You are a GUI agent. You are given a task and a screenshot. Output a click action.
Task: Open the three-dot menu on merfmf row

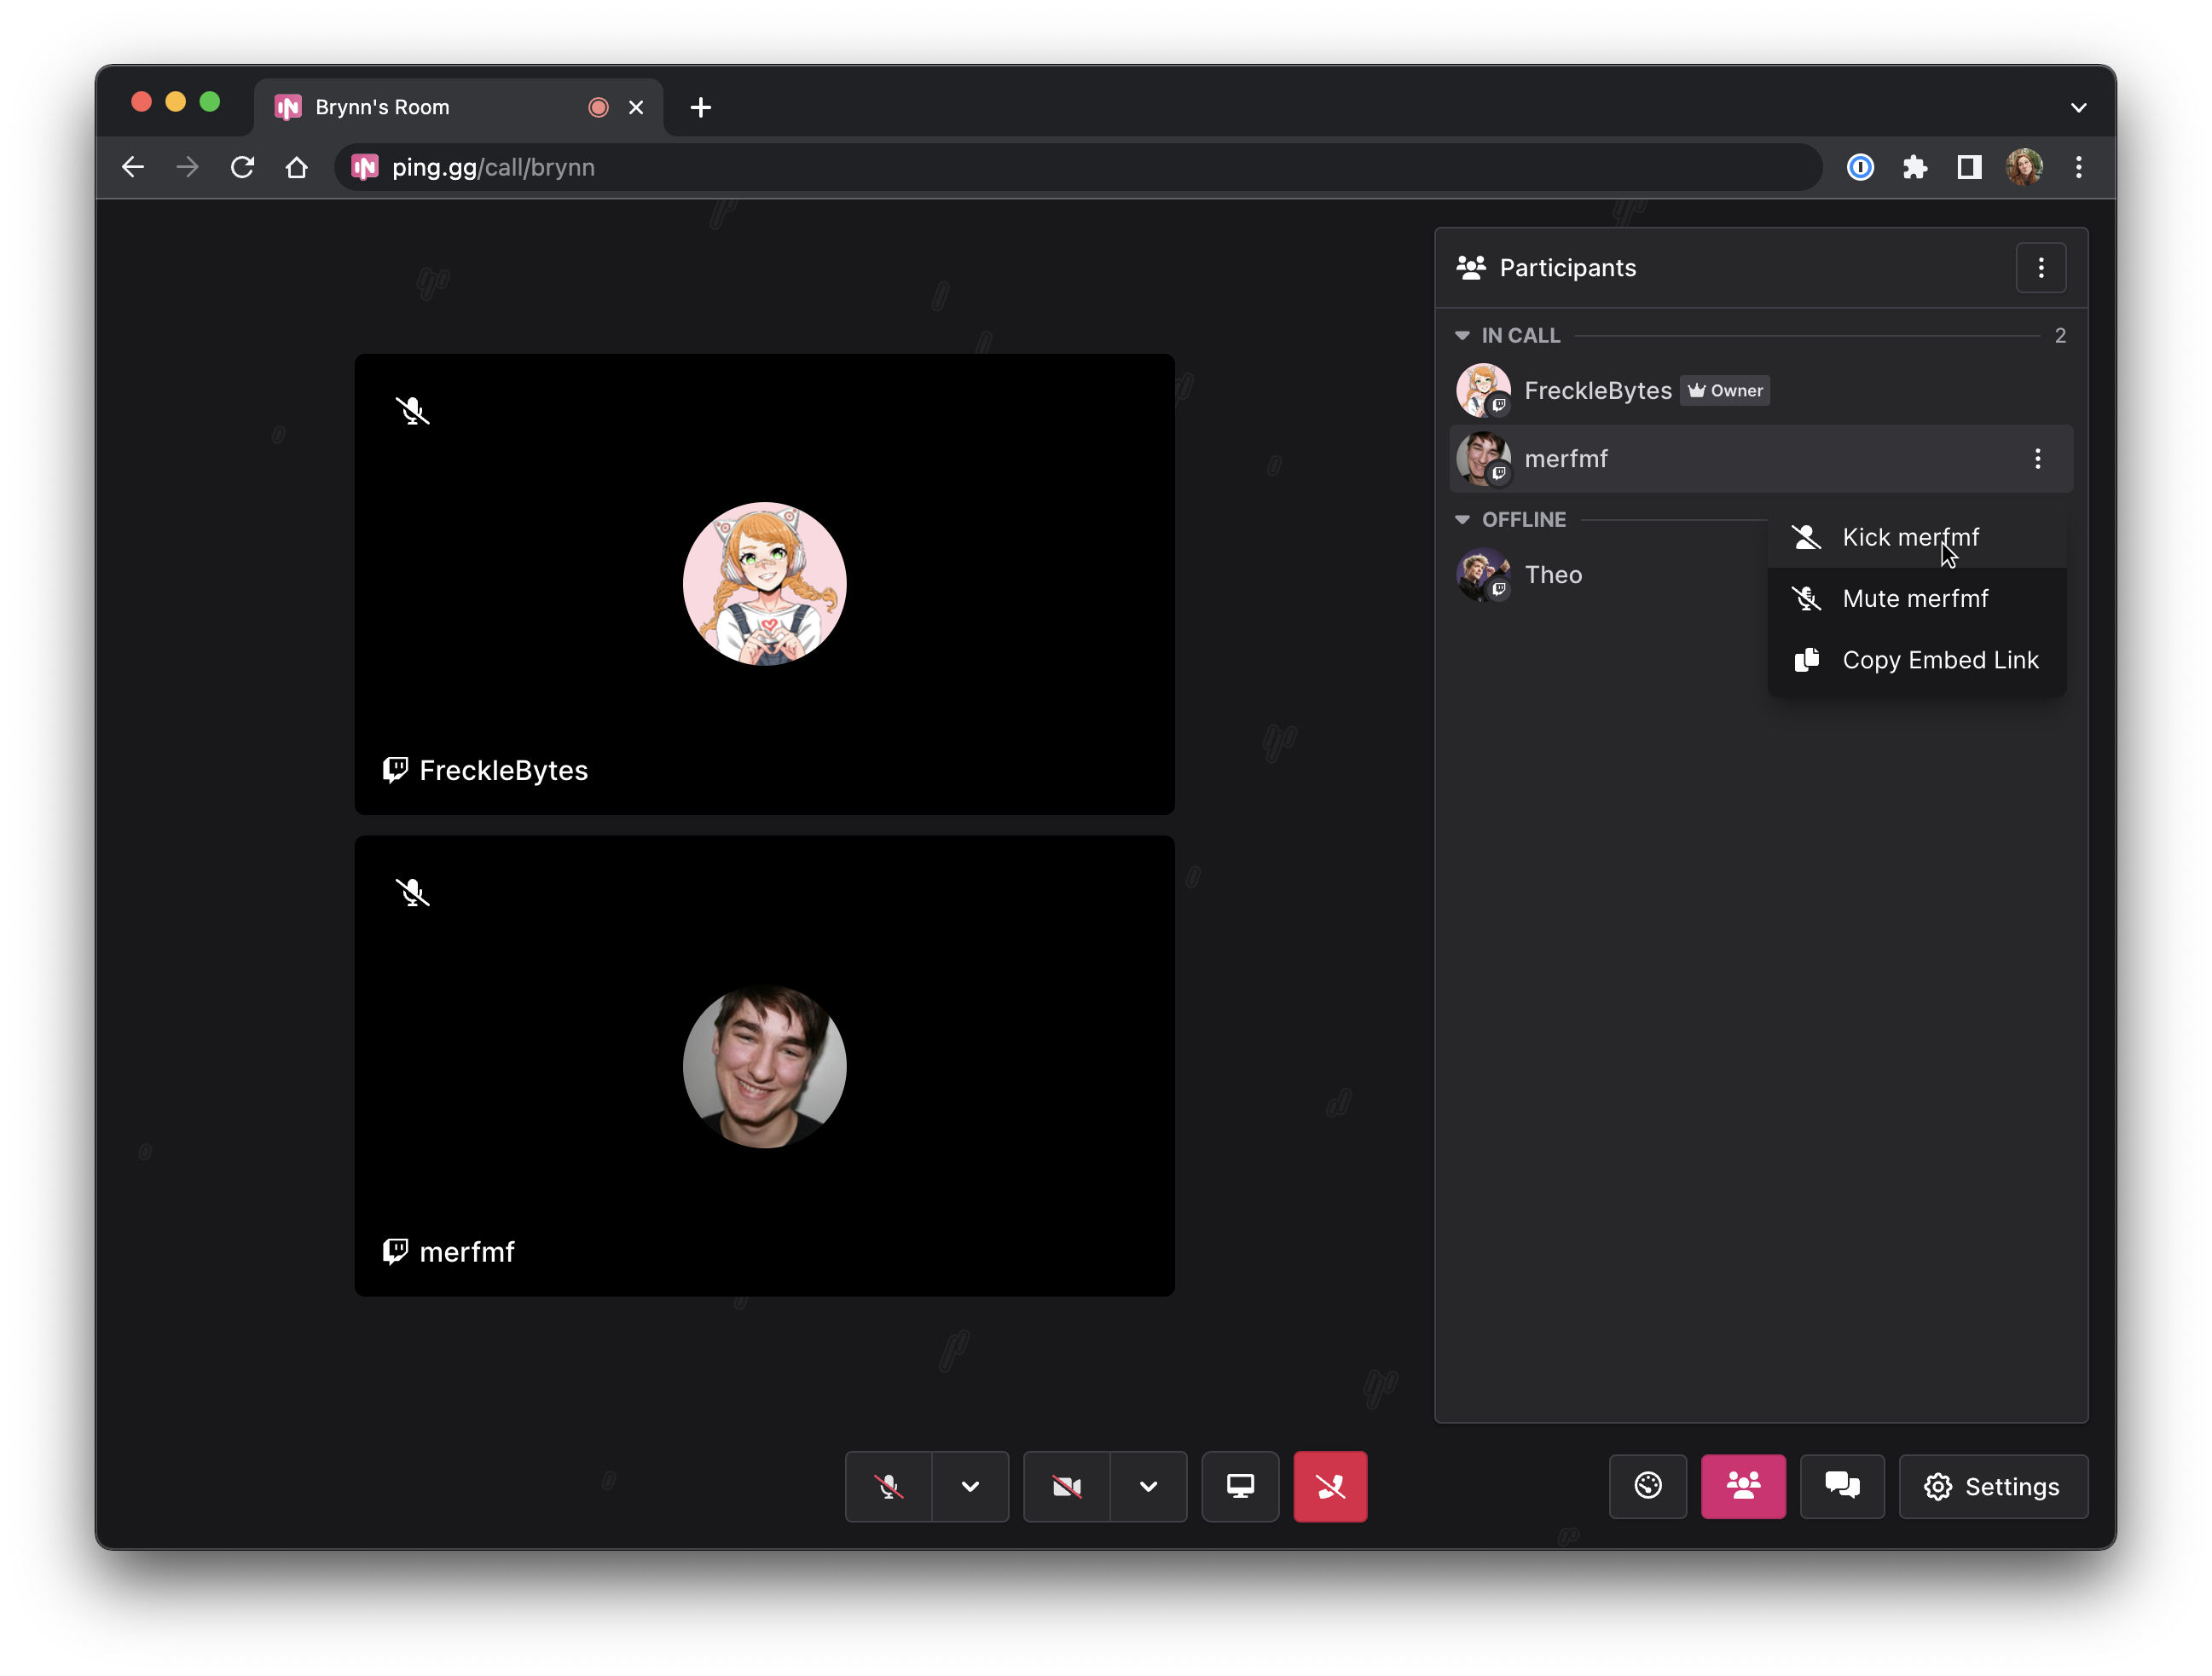pyautogui.click(x=2037, y=459)
